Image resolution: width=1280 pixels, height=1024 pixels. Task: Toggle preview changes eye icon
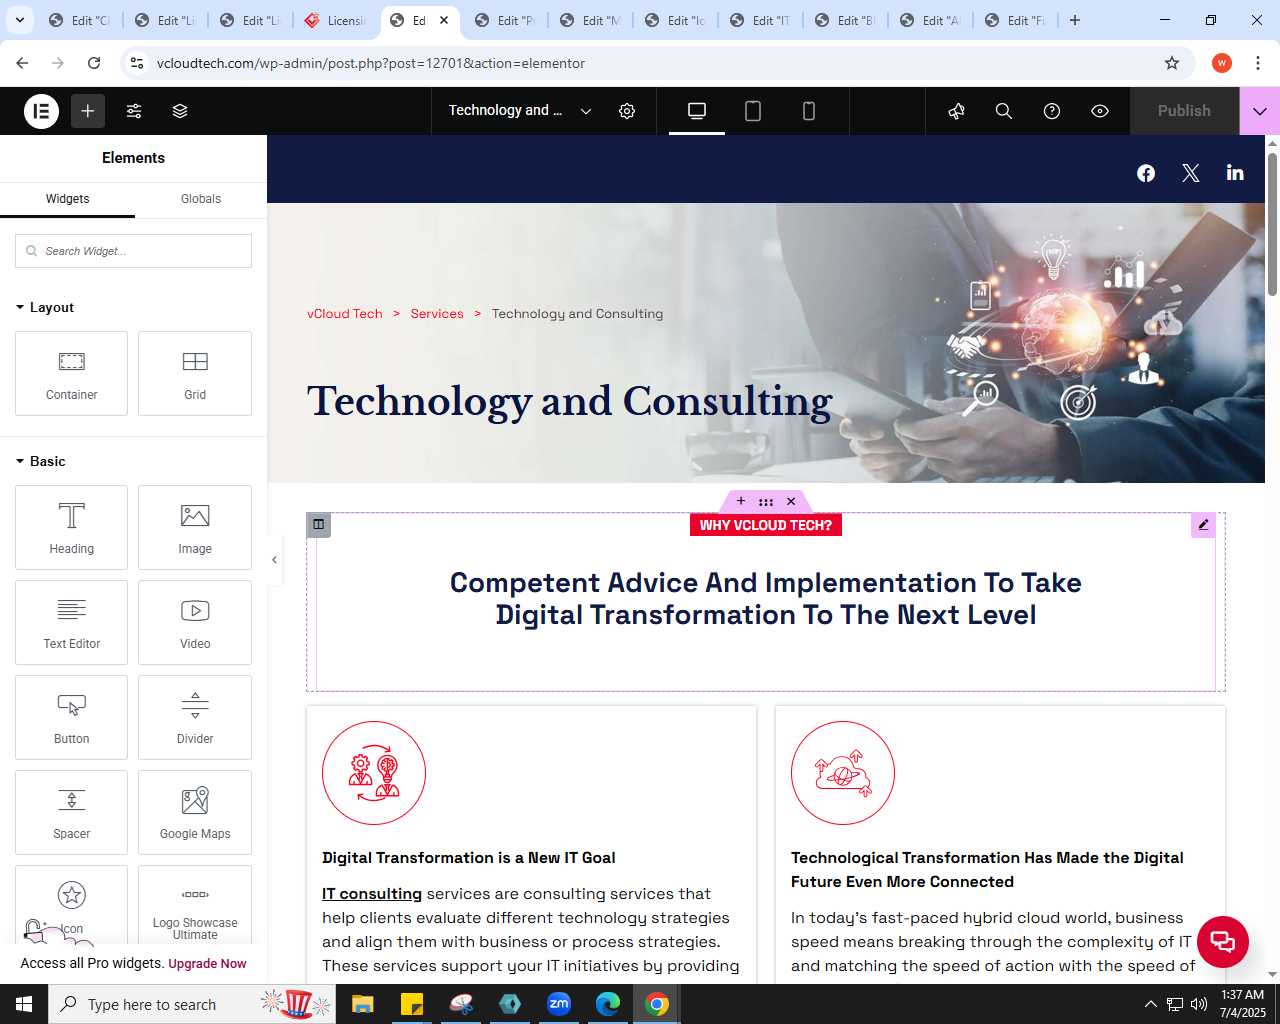click(1100, 111)
